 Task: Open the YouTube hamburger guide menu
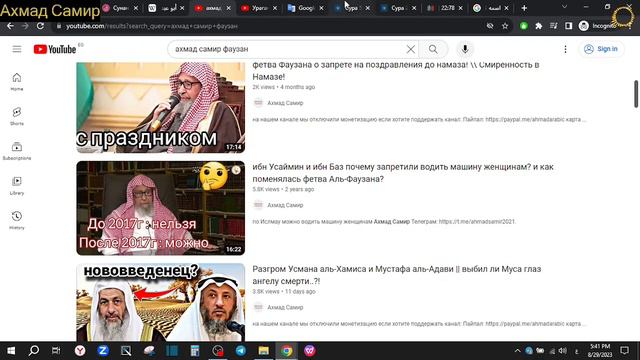(x=17, y=49)
